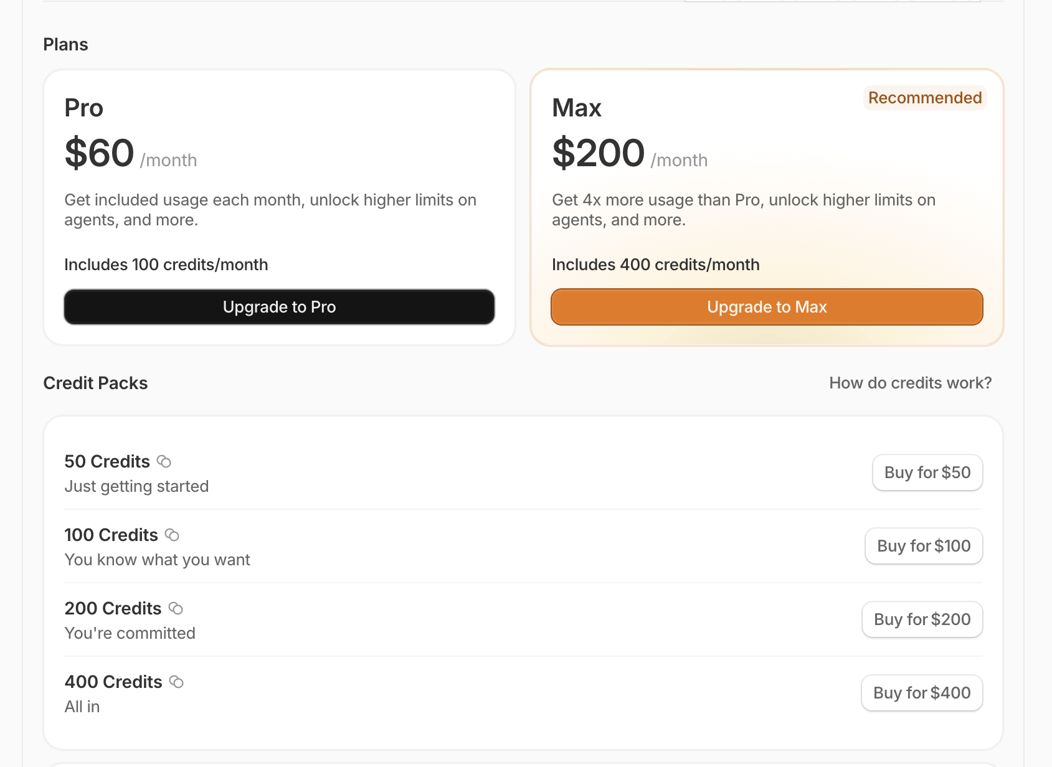Image resolution: width=1052 pixels, height=767 pixels.
Task: Click the 'You're committed' description
Action: pos(129,633)
